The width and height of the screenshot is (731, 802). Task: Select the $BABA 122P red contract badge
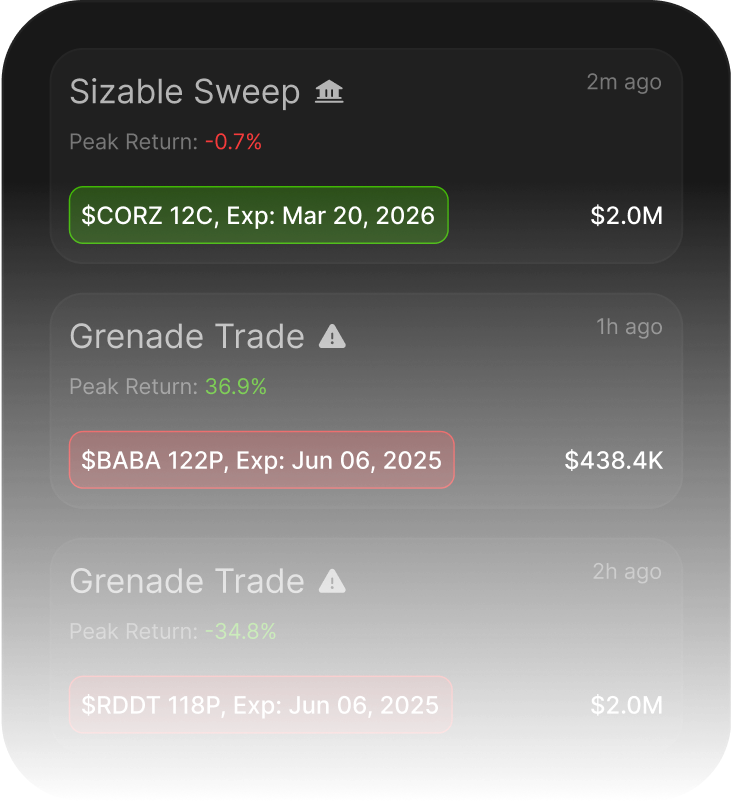tap(261, 460)
